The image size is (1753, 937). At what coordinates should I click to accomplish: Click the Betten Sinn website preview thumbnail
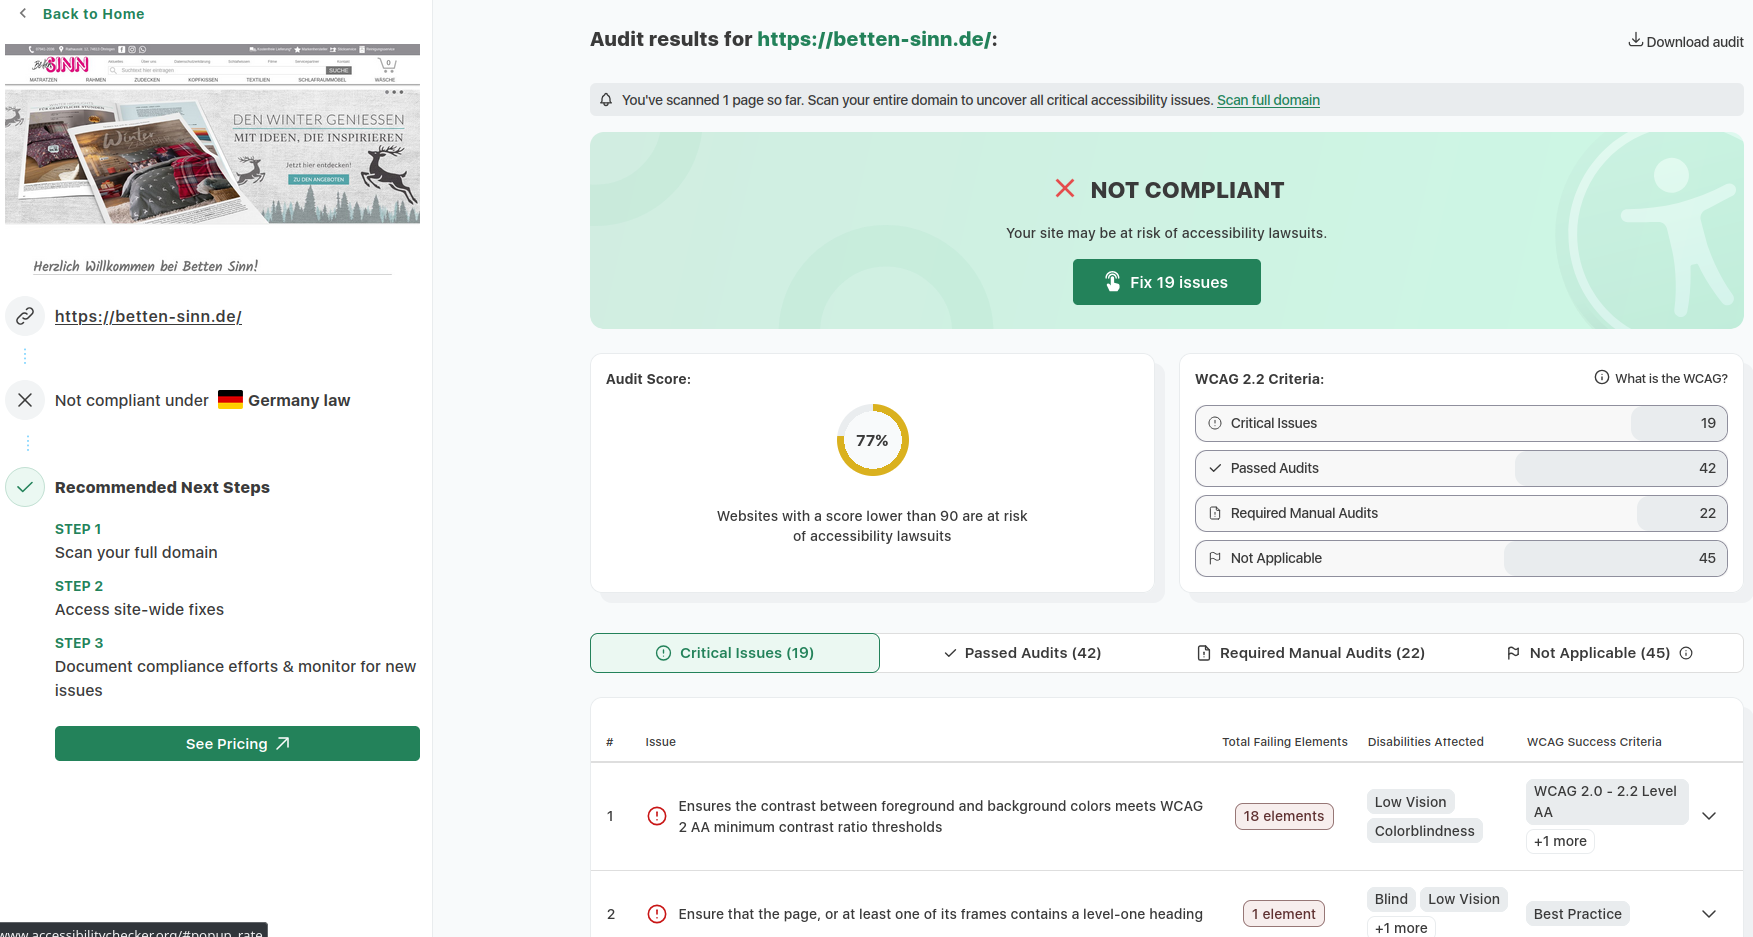[212, 134]
